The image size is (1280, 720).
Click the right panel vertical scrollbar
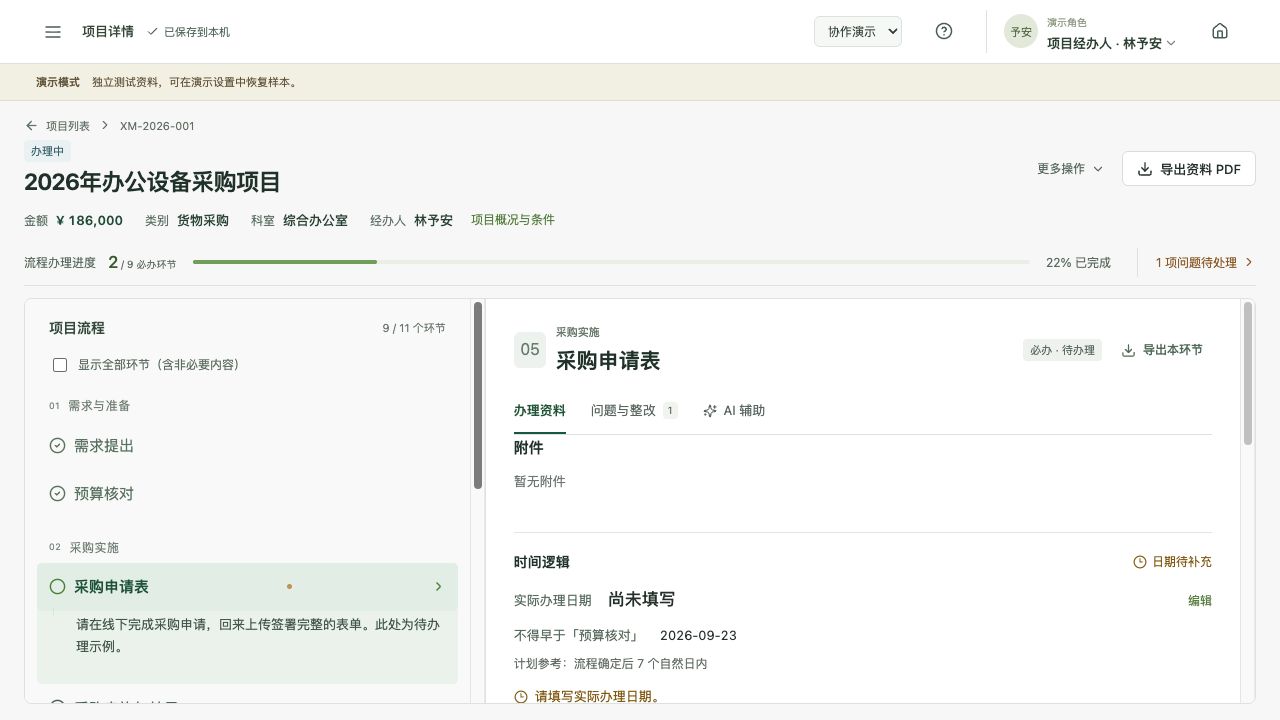1248,373
